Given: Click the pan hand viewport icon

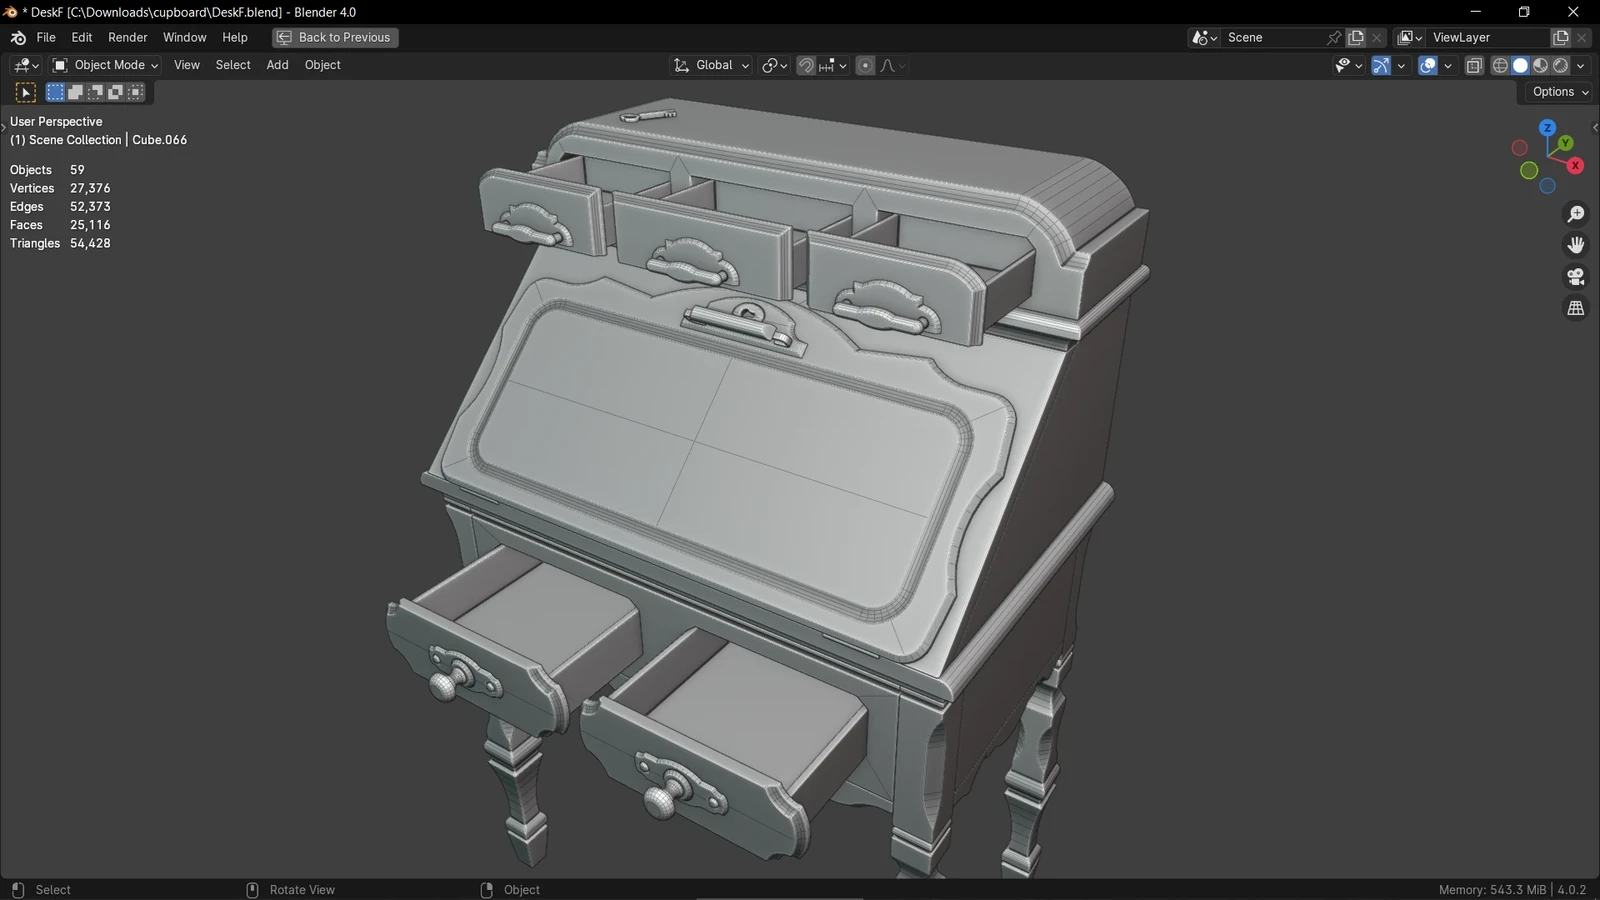Looking at the screenshot, I should pos(1576,245).
